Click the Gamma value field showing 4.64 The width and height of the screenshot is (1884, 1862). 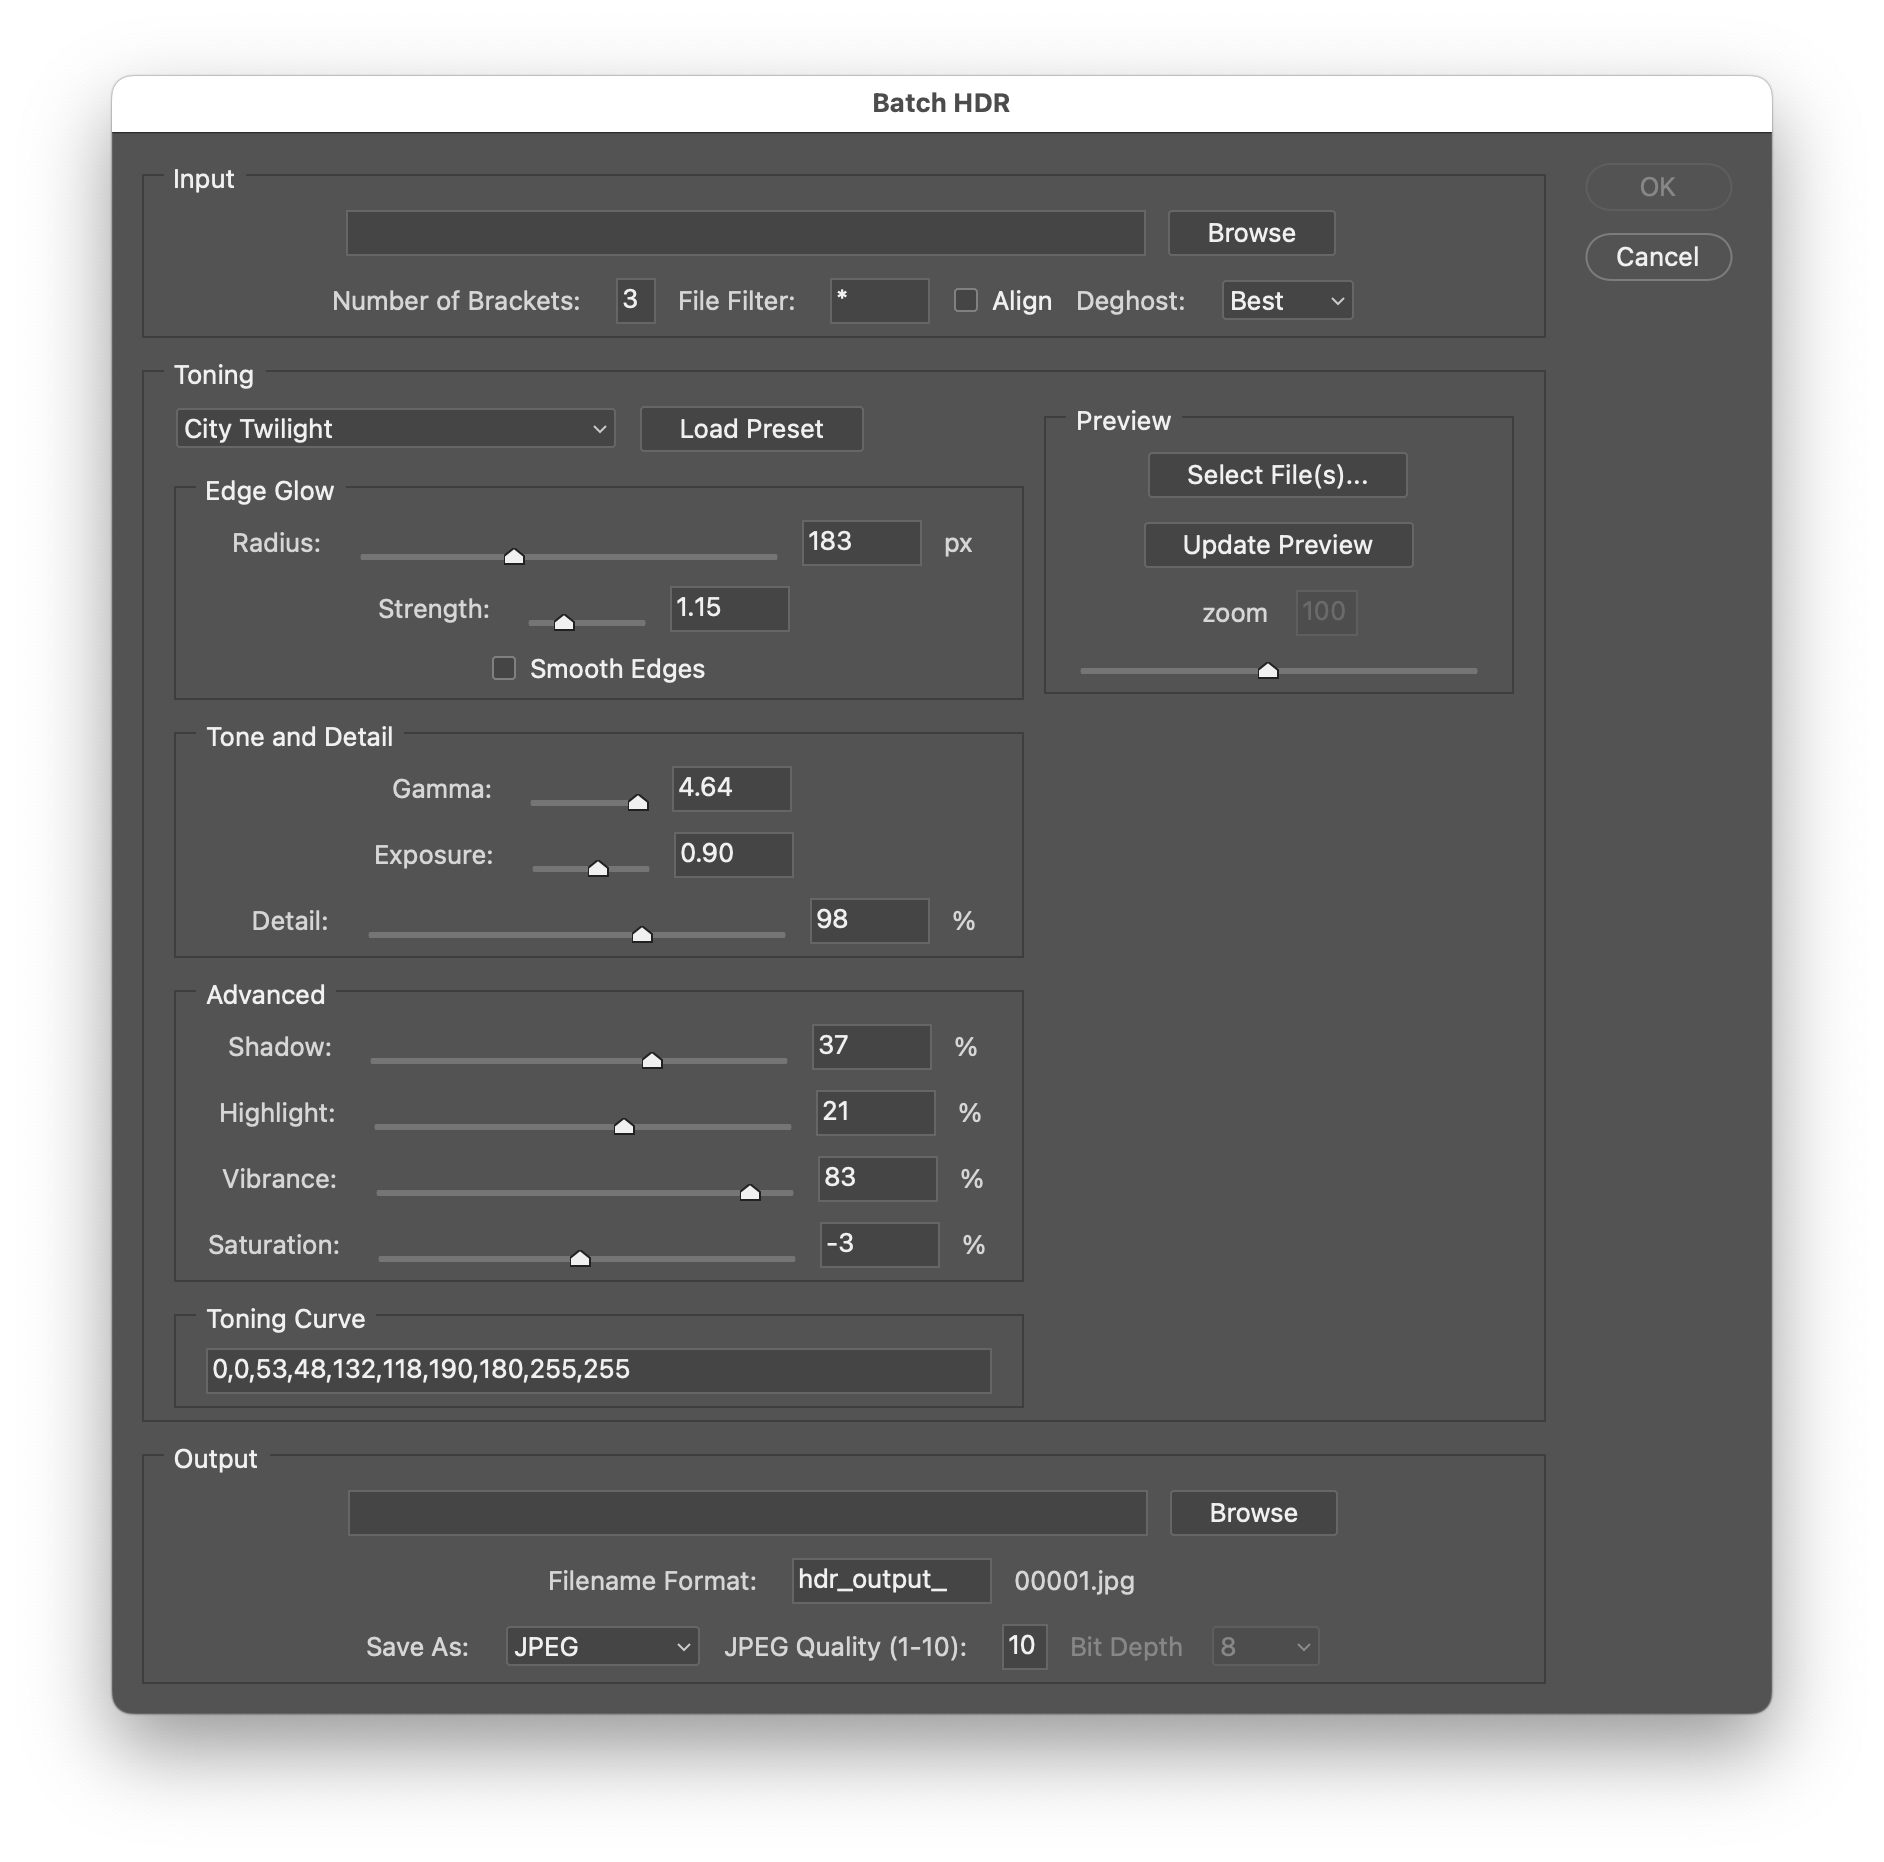point(732,789)
